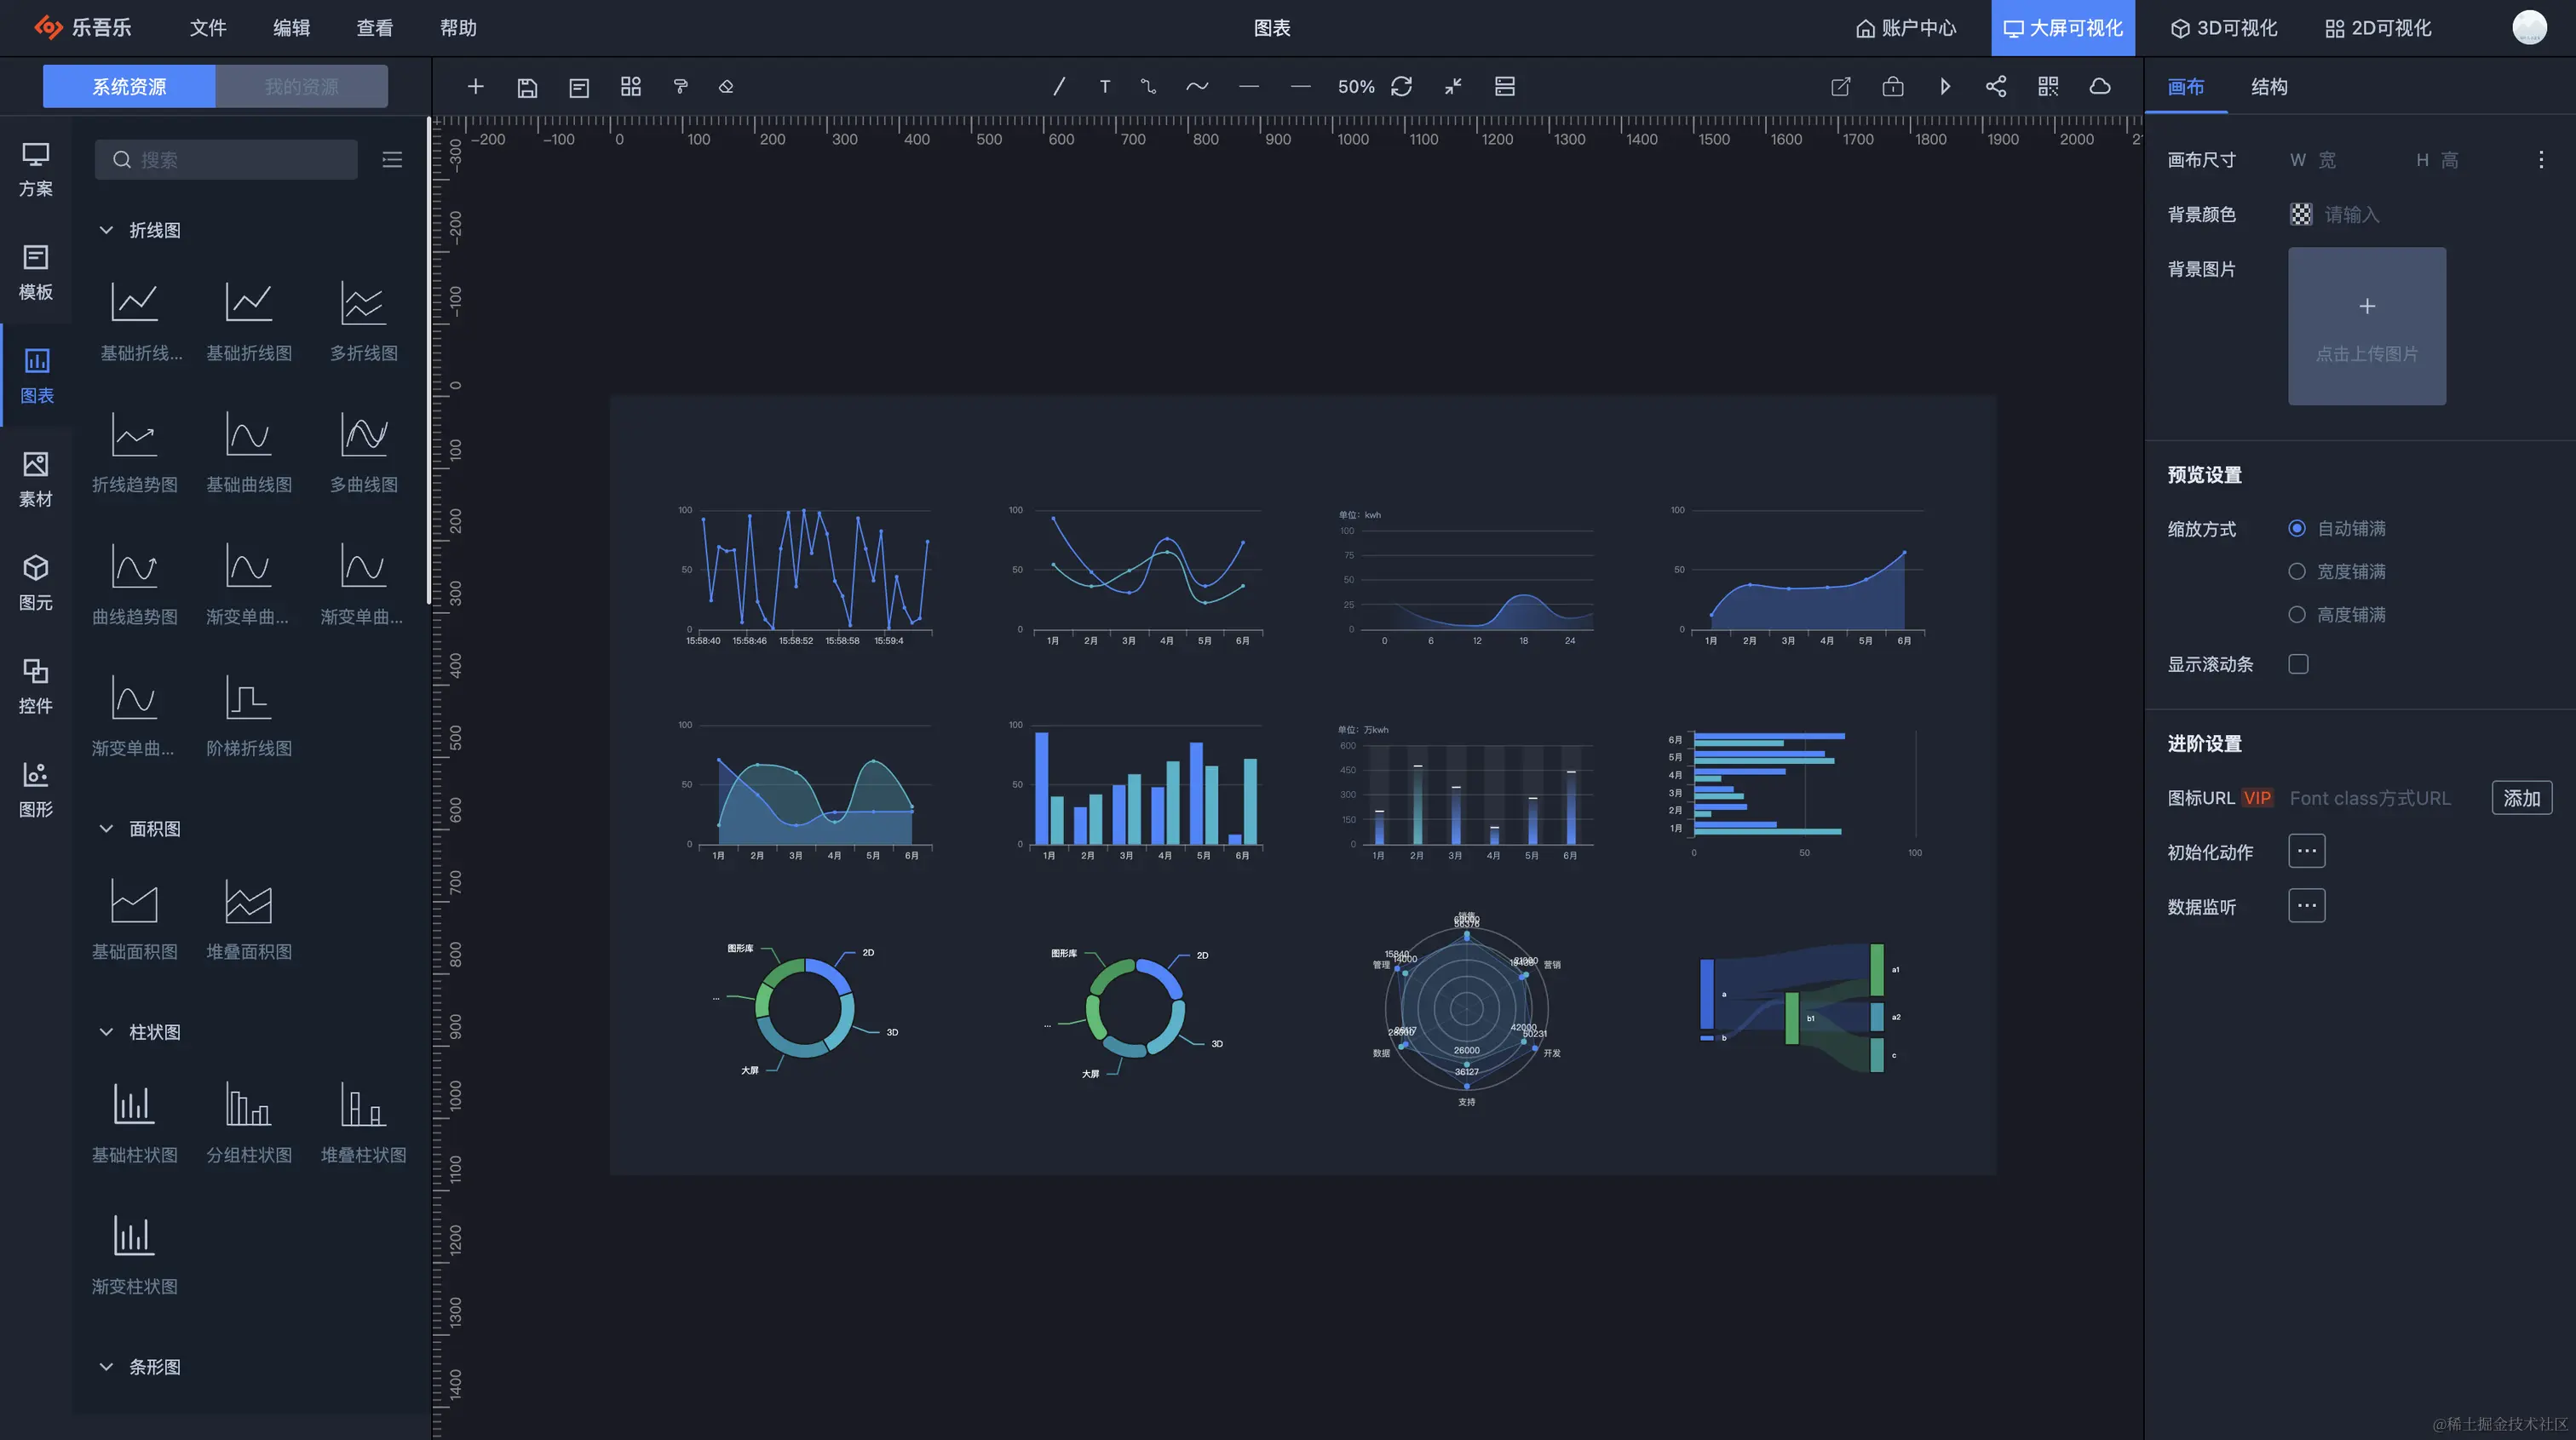Collapse the 折线图 category
The height and width of the screenshot is (1440, 2576).
[106, 230]
